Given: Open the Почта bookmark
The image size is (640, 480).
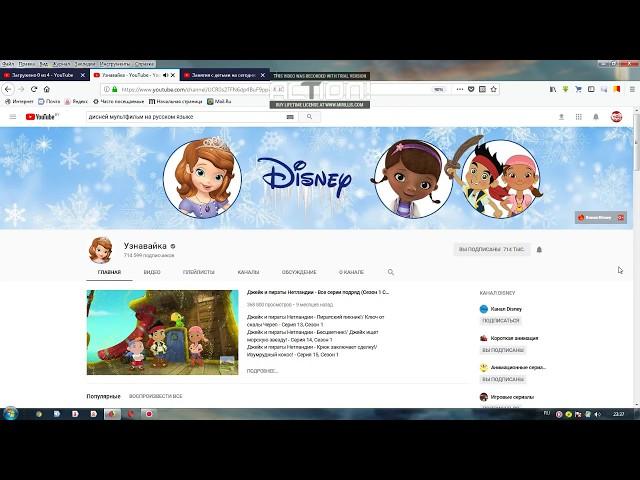Looking at the screenshot, I should click(x=49, y=101).
